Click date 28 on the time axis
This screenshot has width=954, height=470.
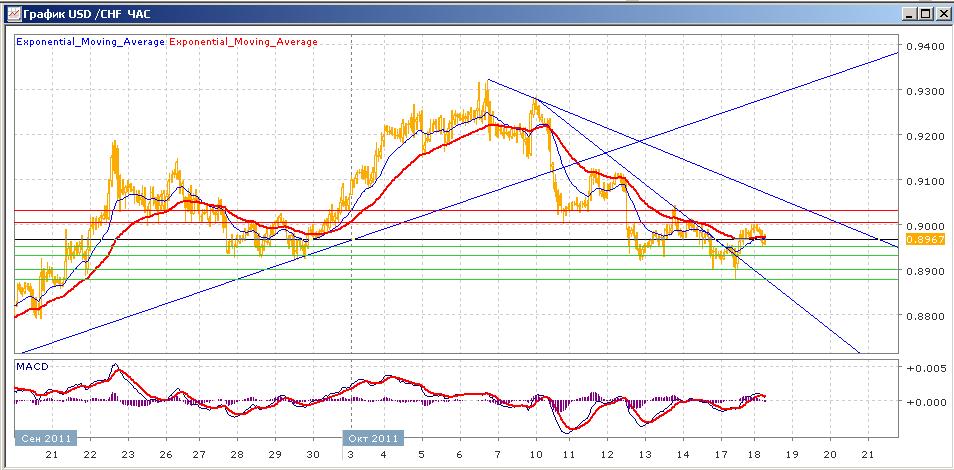[x=237, y=455]
